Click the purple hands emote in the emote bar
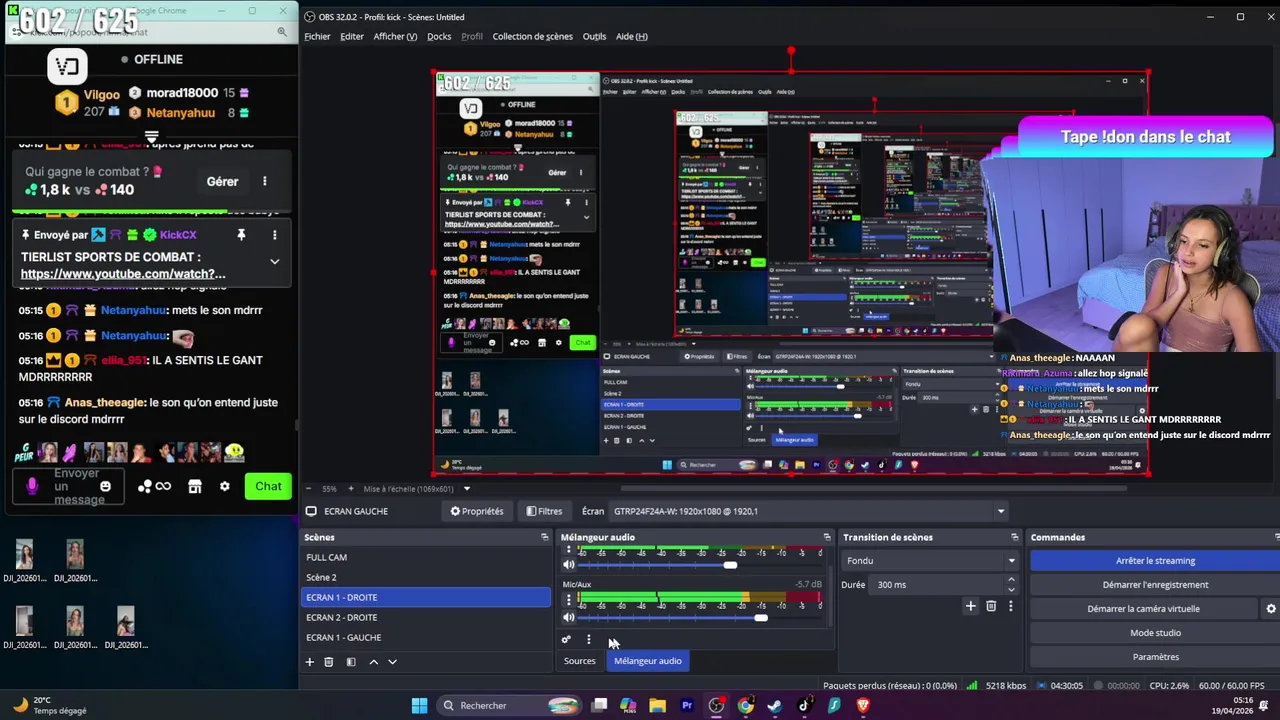1280x720 pixels. pyautogui.click(x=70, y=453)
